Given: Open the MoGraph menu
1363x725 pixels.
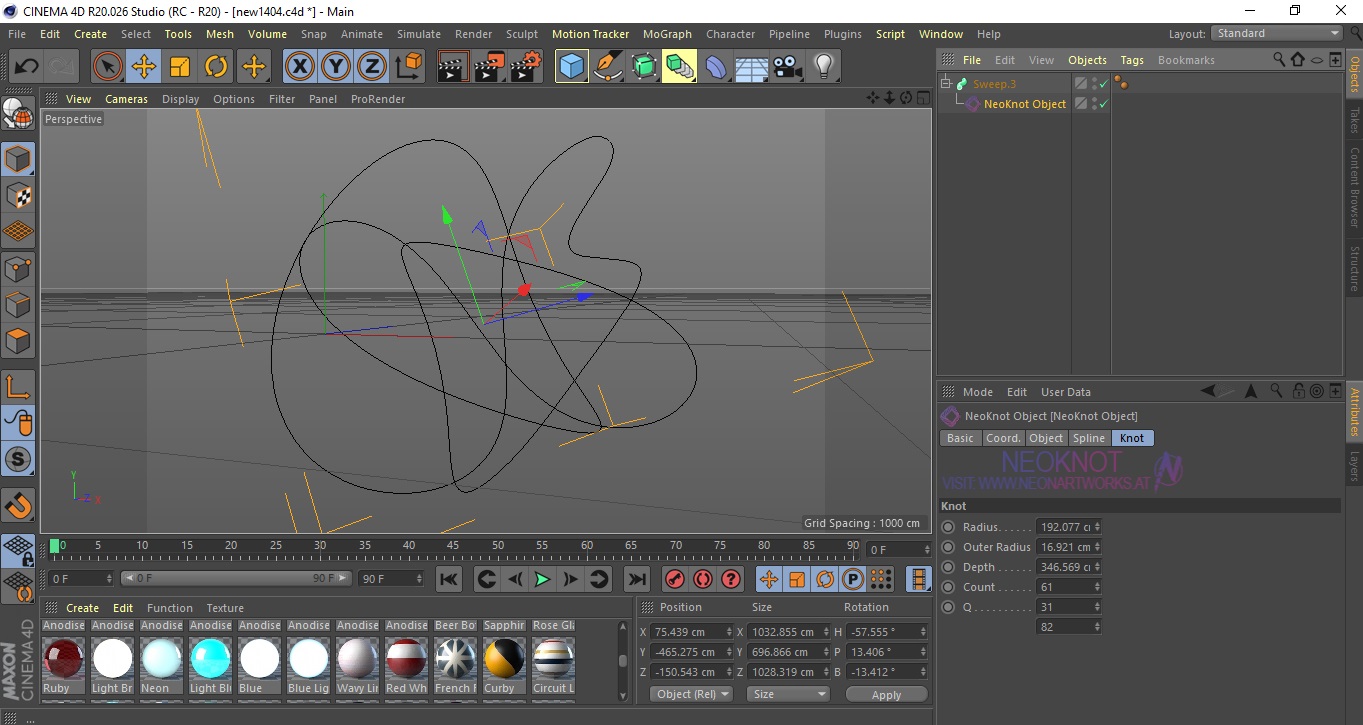Looking at the screenshot, I should 667,34.
